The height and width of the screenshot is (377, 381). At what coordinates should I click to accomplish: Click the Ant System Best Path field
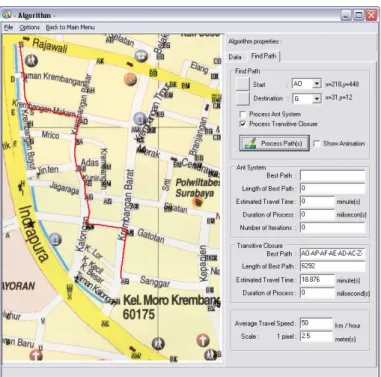332,176
